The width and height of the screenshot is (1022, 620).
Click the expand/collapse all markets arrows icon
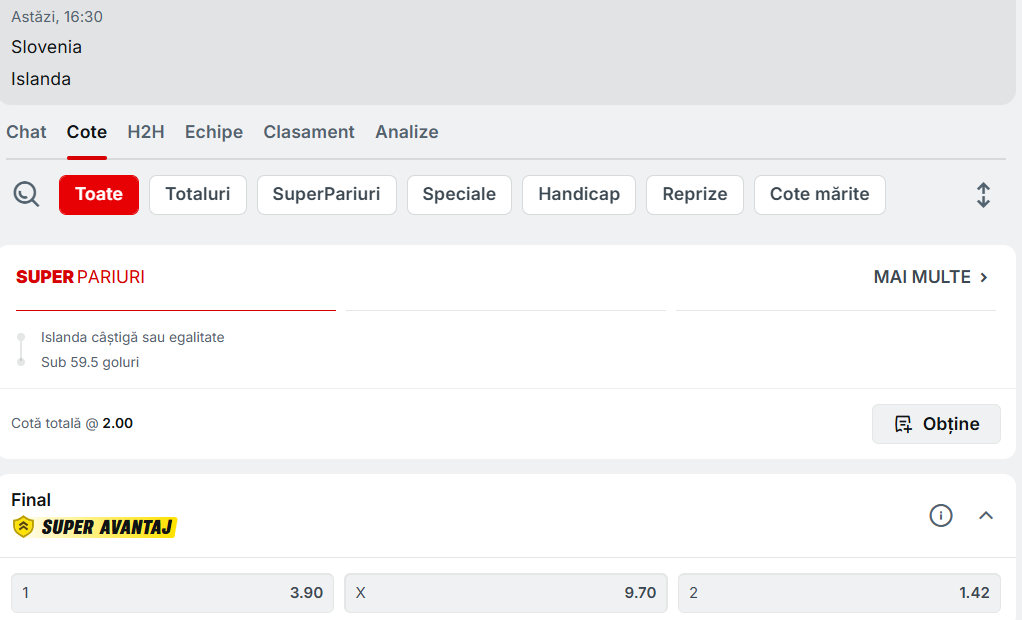[983, 195]
